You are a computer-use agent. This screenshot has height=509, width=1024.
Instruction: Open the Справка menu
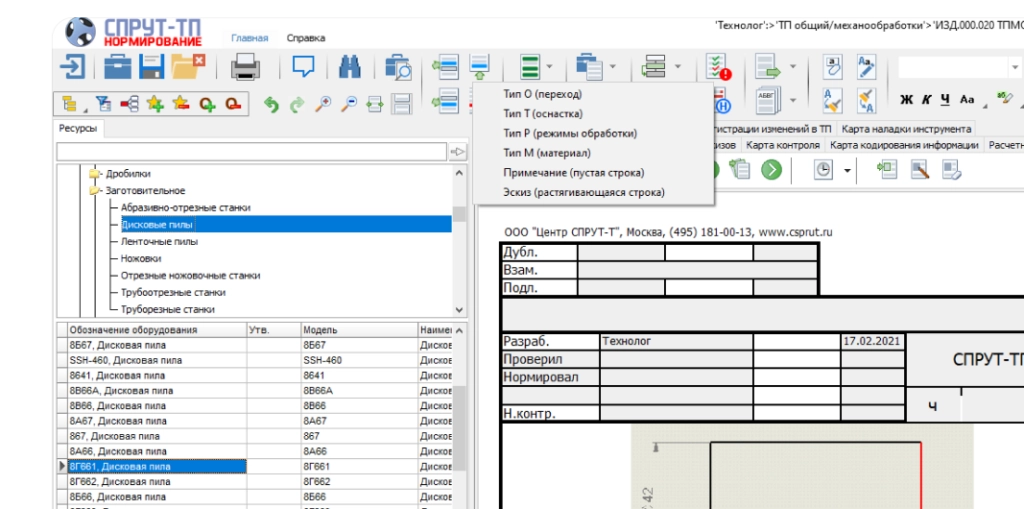[x=305, y=38]
